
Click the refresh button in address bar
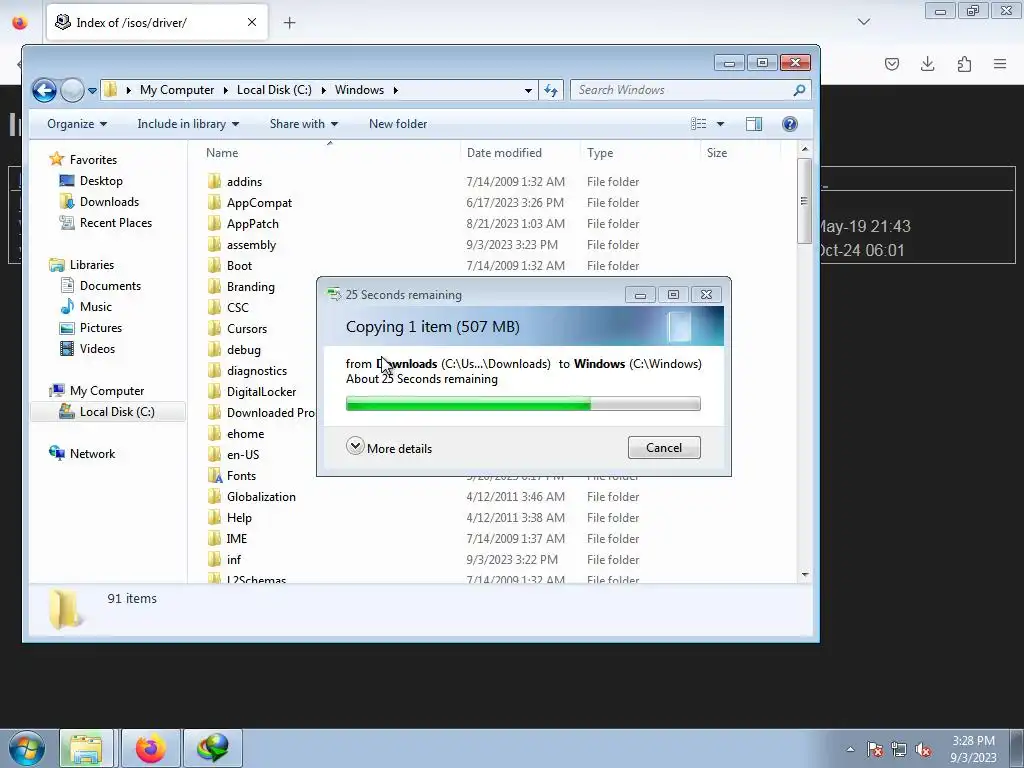(551, 90)
